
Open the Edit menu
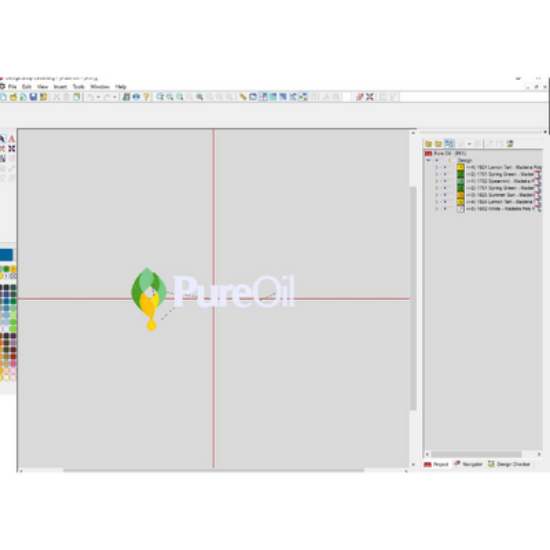point(27,87)
